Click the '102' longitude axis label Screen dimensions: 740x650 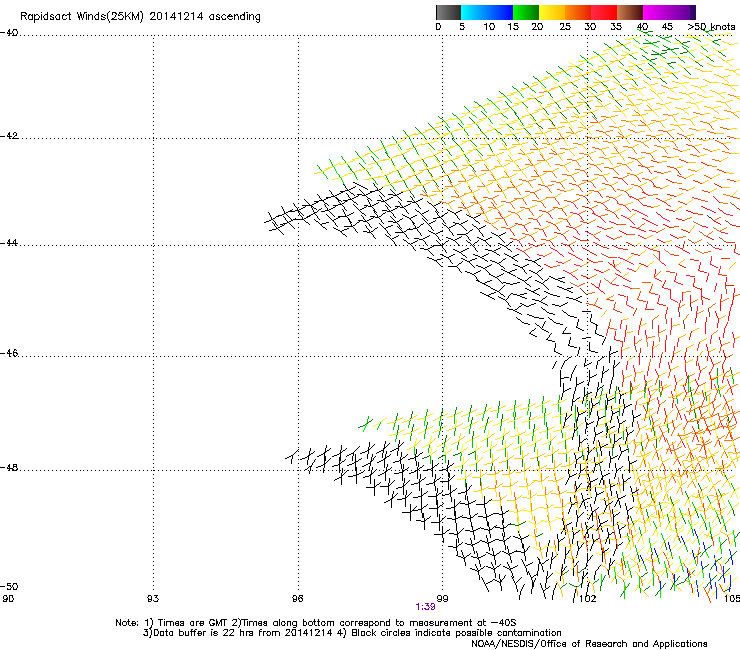tap(588, 599)
